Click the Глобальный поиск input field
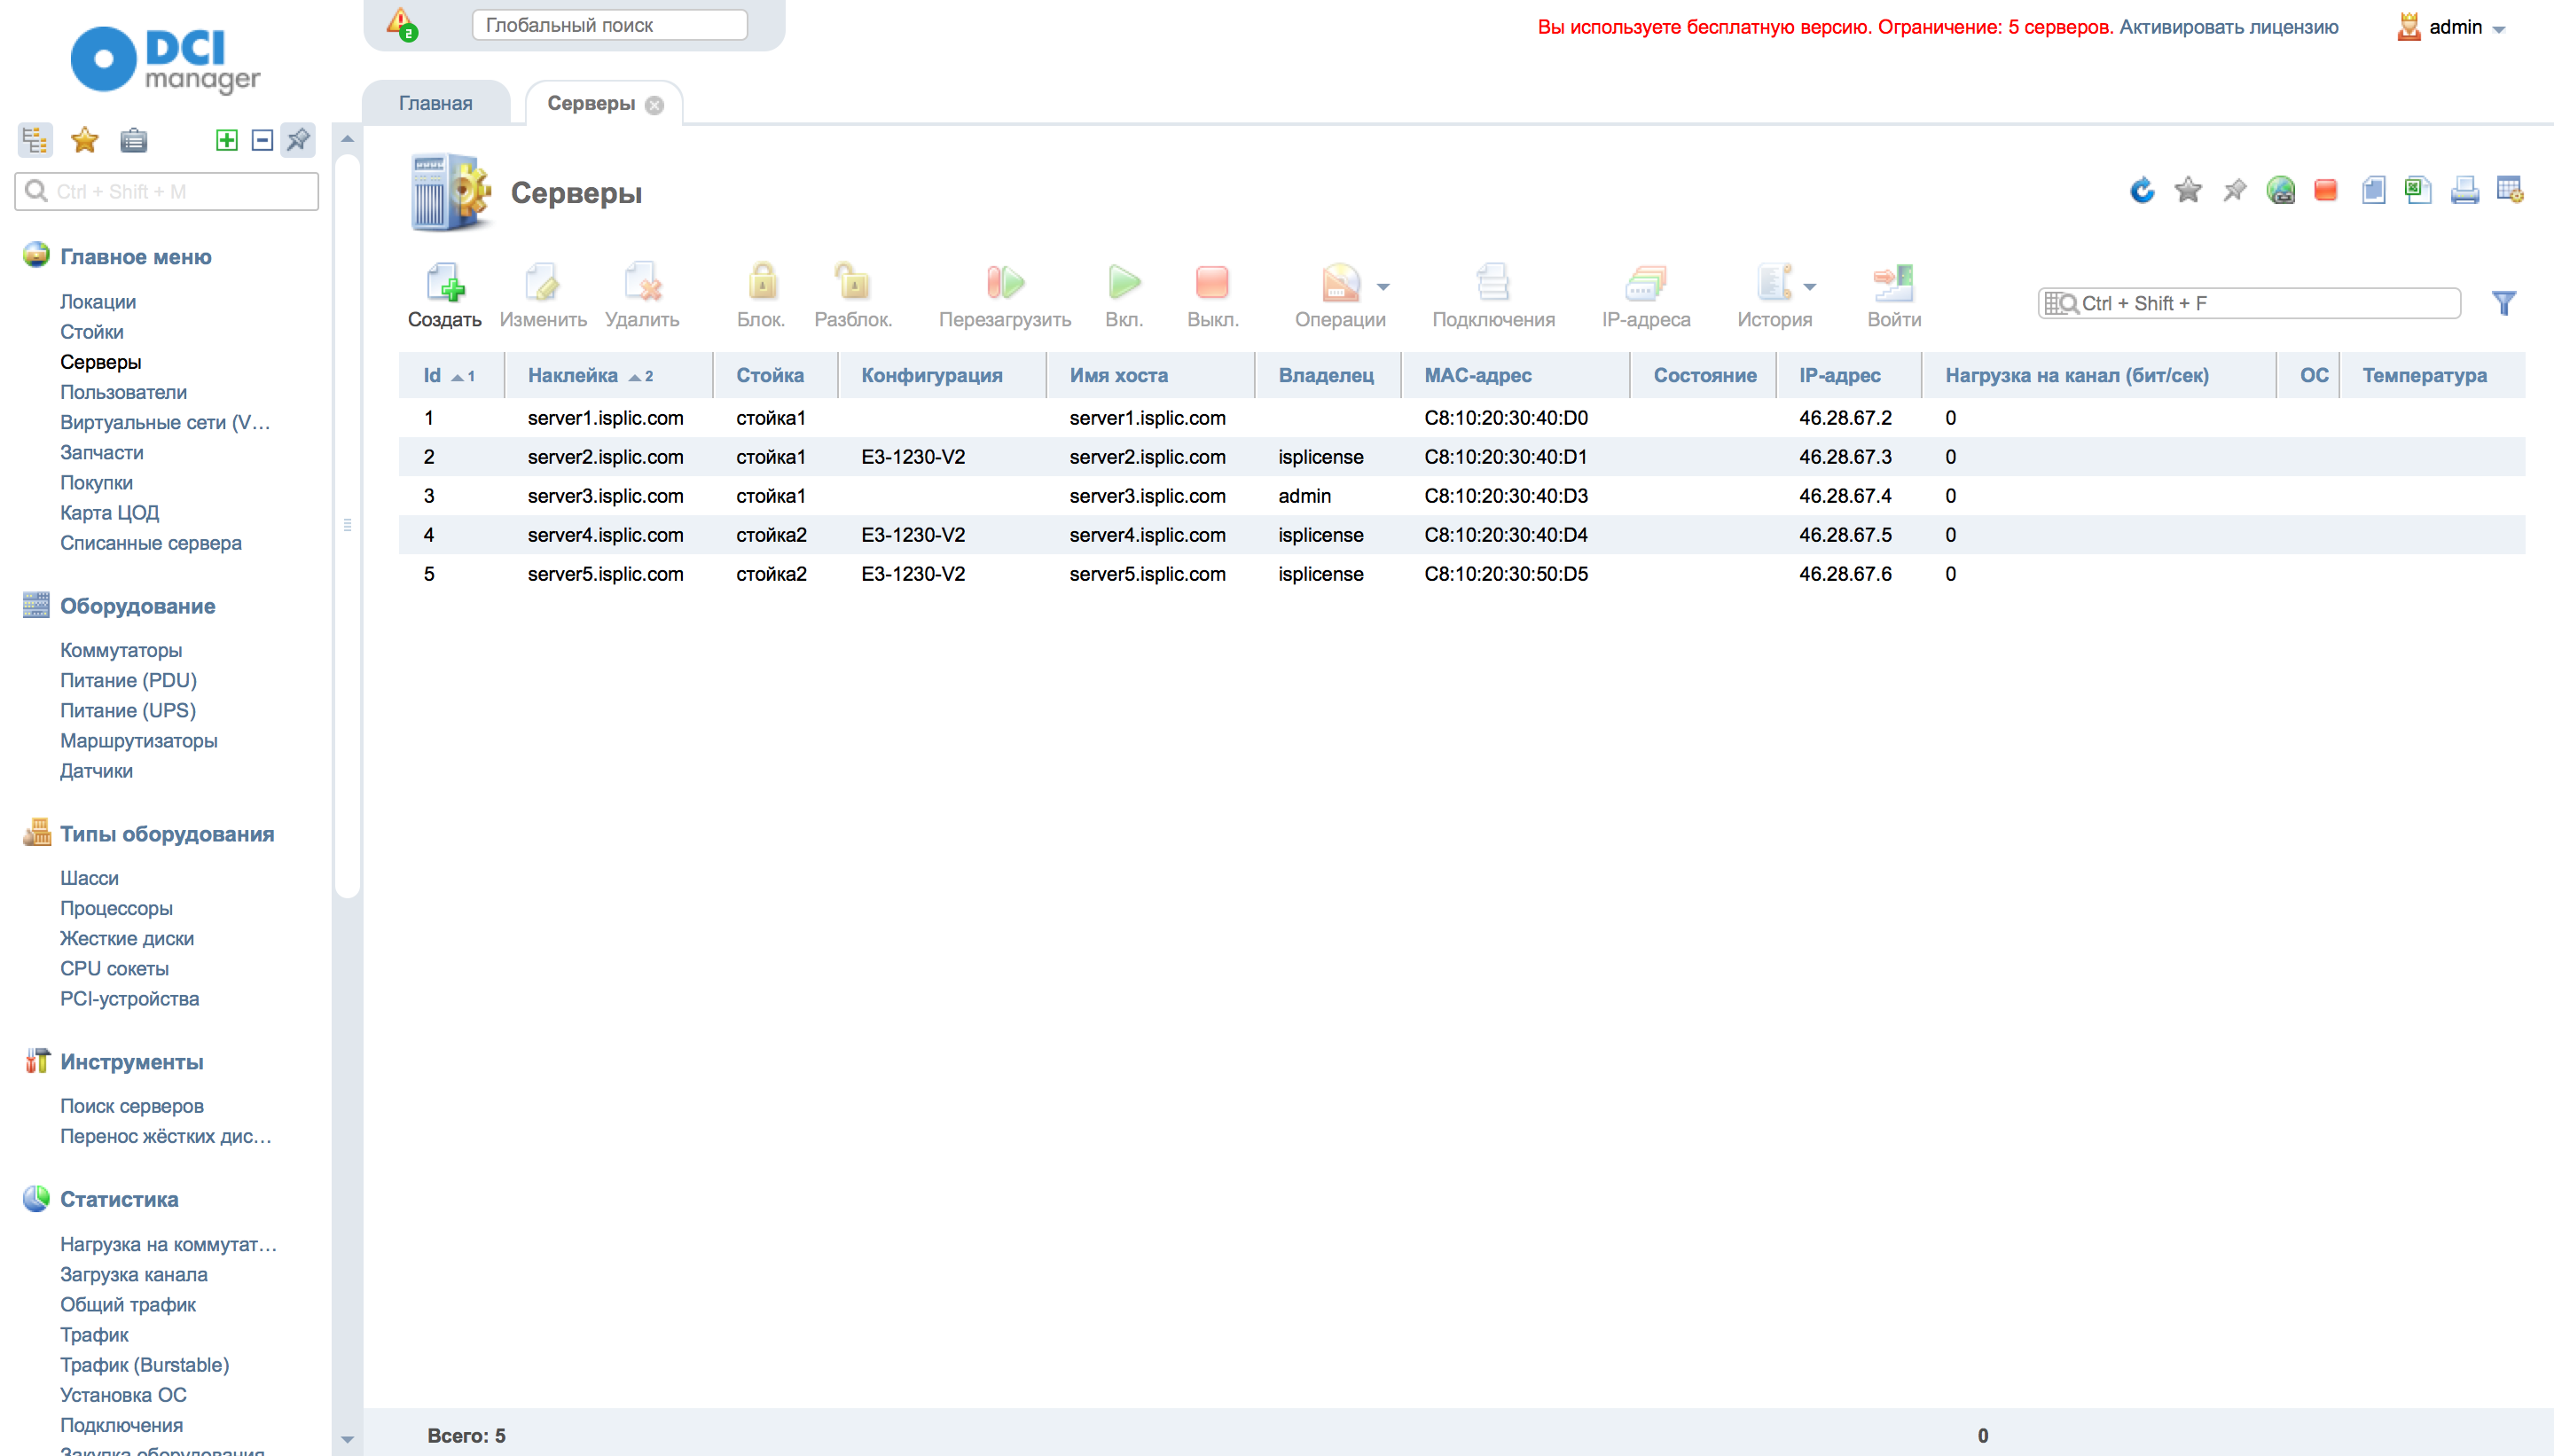Screen dimensions: 2554x1456 [609, 25]
